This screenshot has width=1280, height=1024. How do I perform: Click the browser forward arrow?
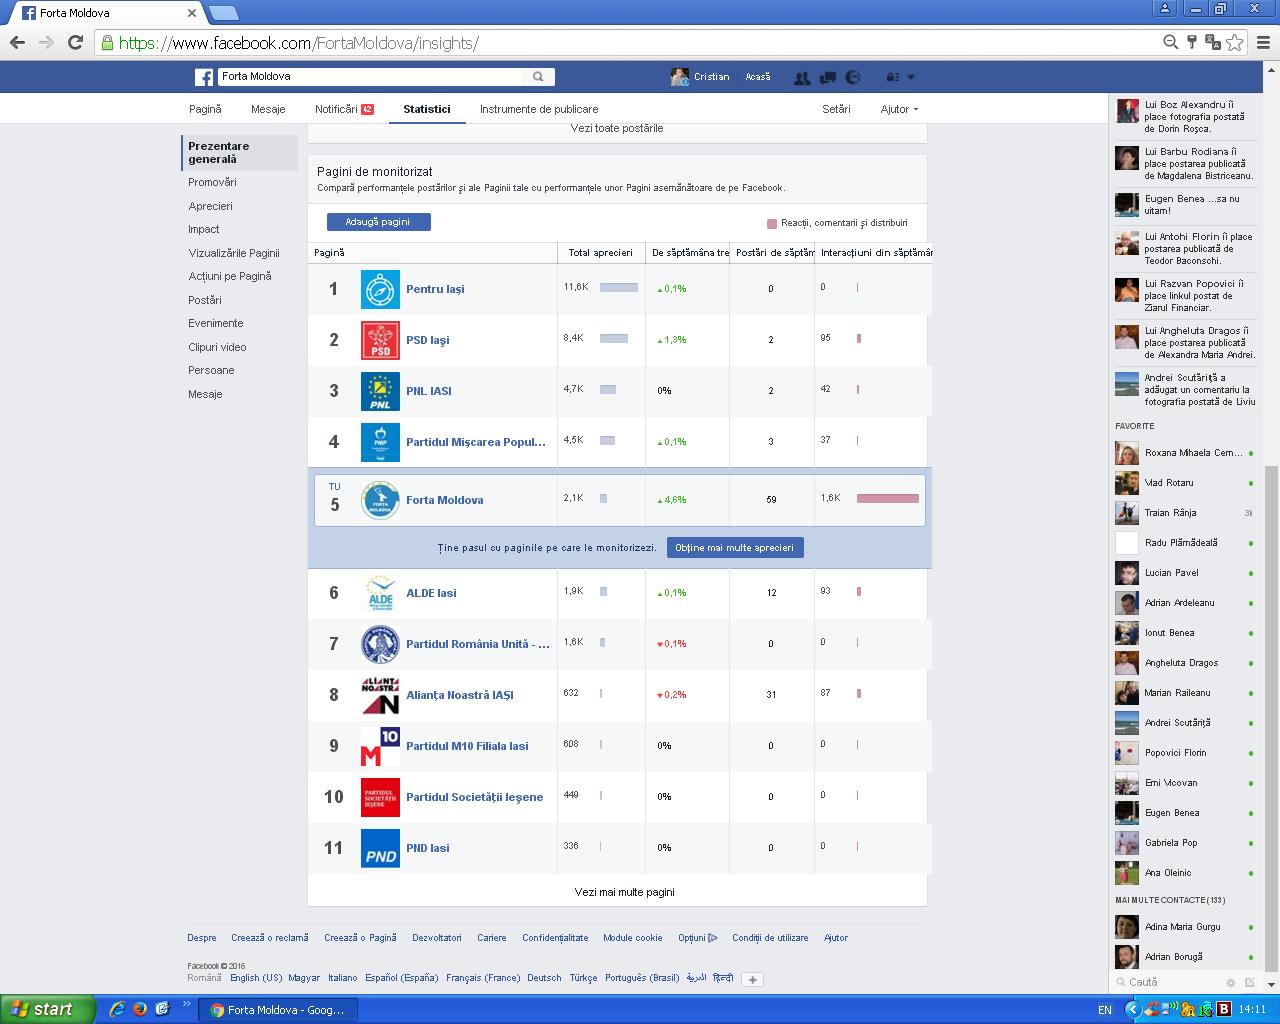46,42
